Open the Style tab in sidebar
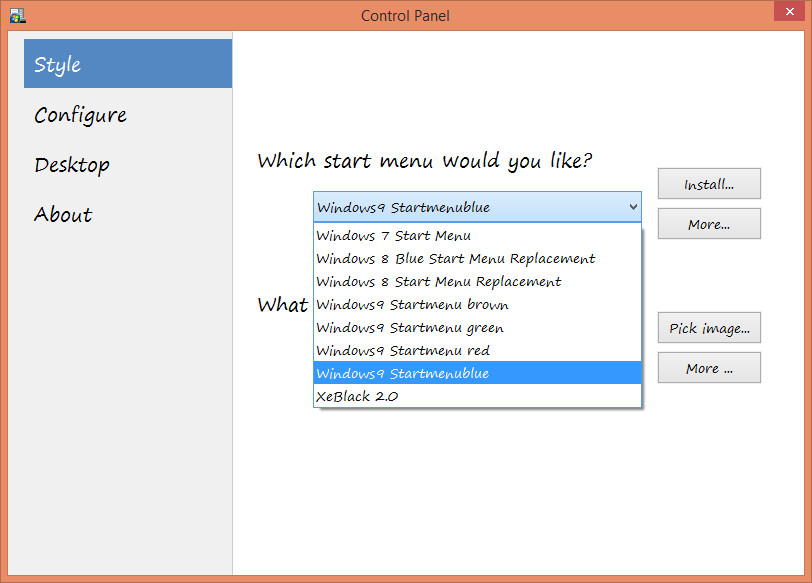The width and height of the screenshot is (812, 583). 128,64
